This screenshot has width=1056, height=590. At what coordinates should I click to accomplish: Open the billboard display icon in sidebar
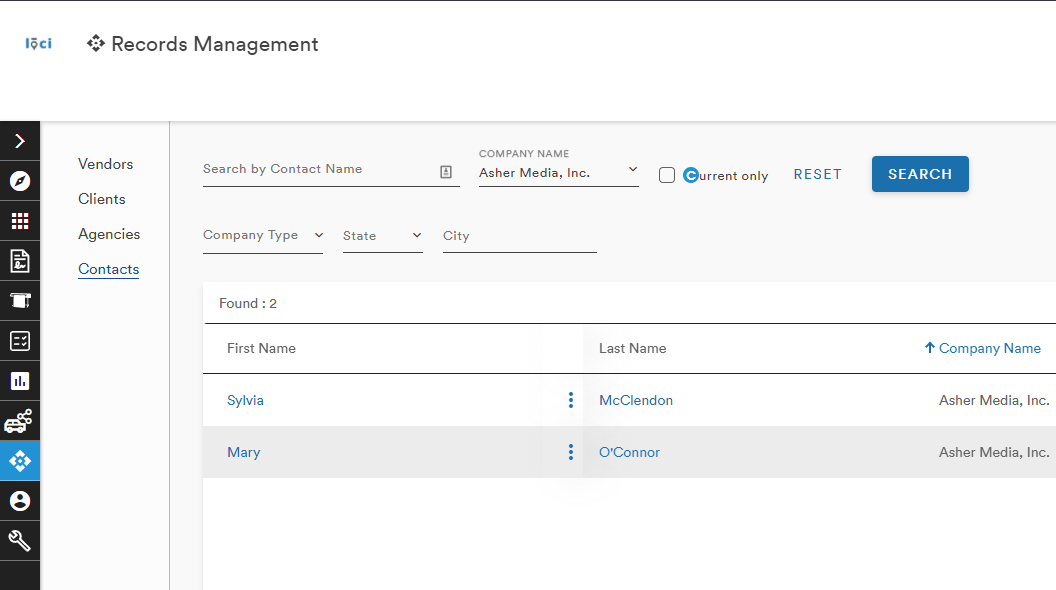coord(20,300)
